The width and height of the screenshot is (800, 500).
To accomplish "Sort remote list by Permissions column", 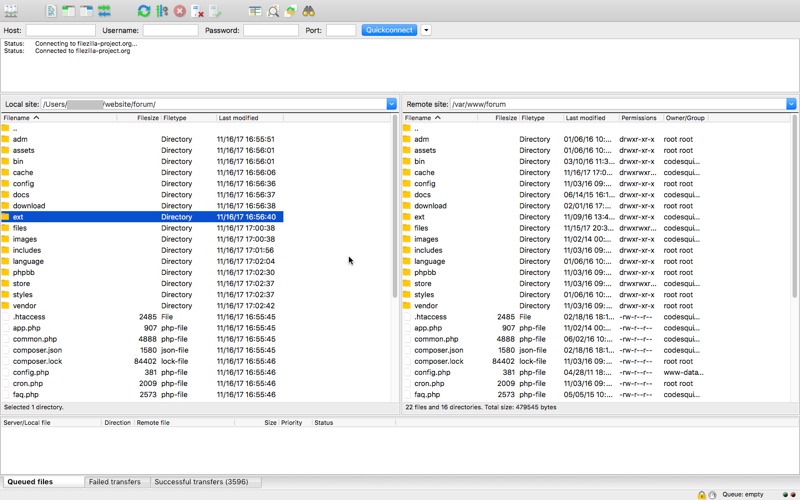I will [639, 118].
